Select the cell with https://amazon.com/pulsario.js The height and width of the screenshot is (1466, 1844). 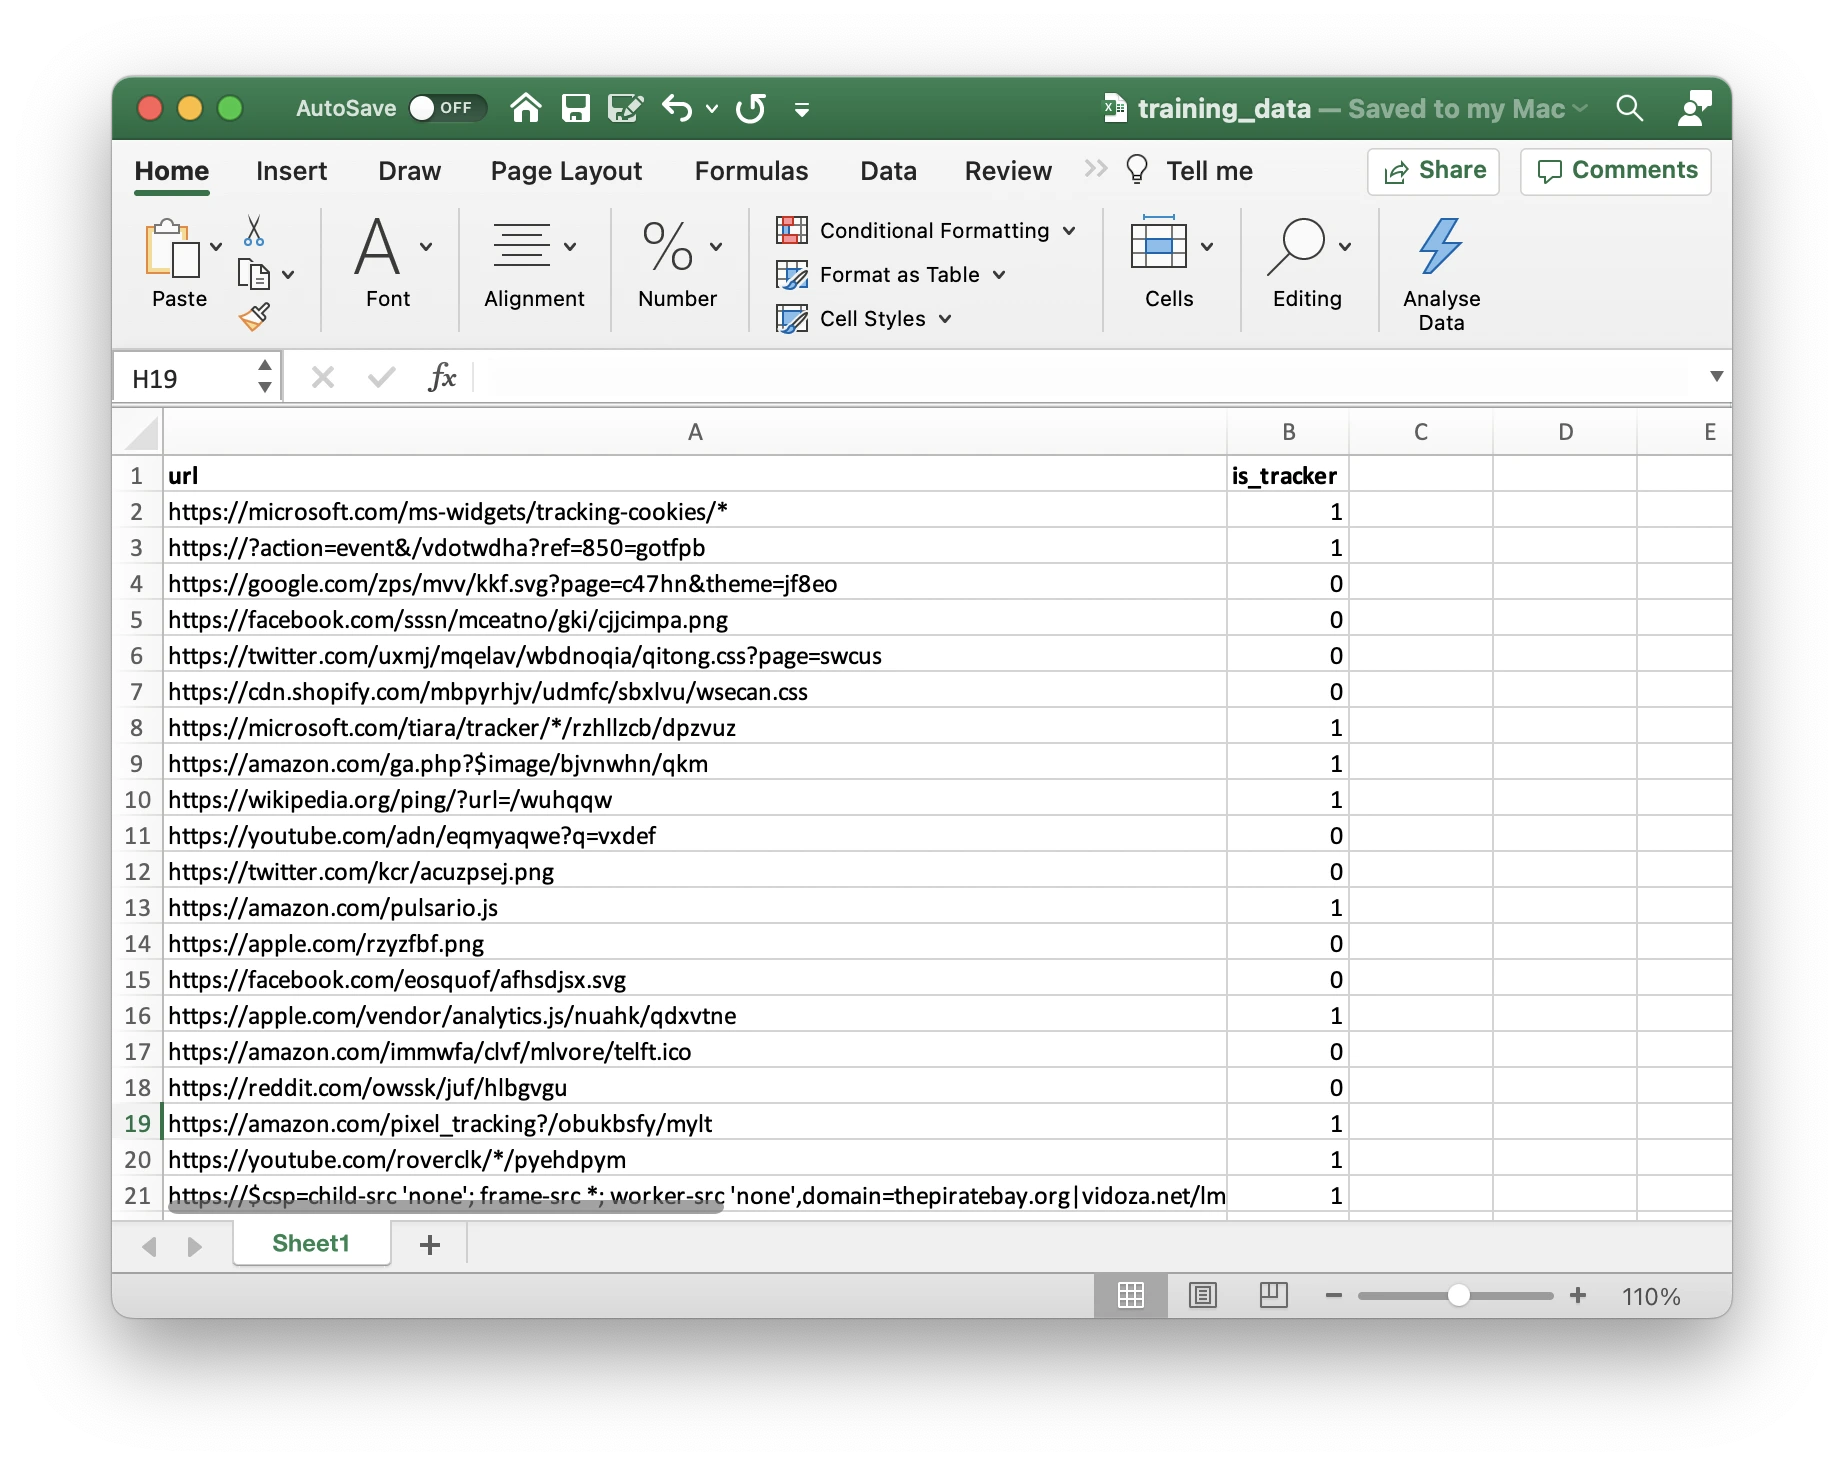695,907
